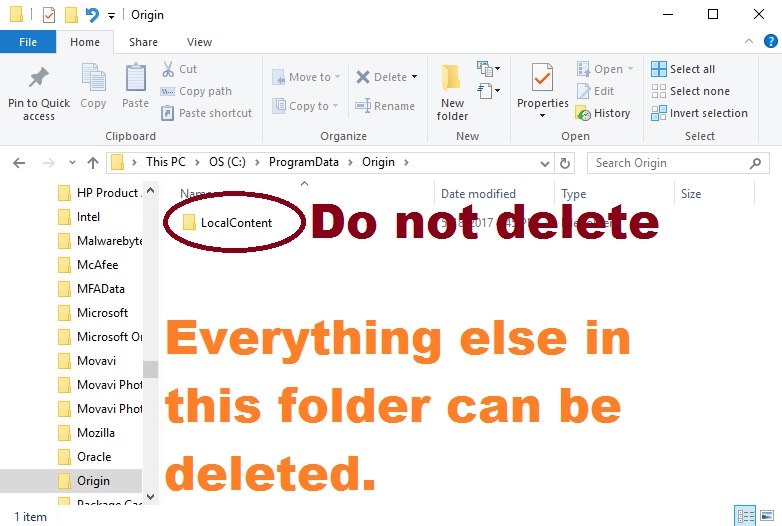Click Select all
The image size is (782, 526).
pos(683,69)
